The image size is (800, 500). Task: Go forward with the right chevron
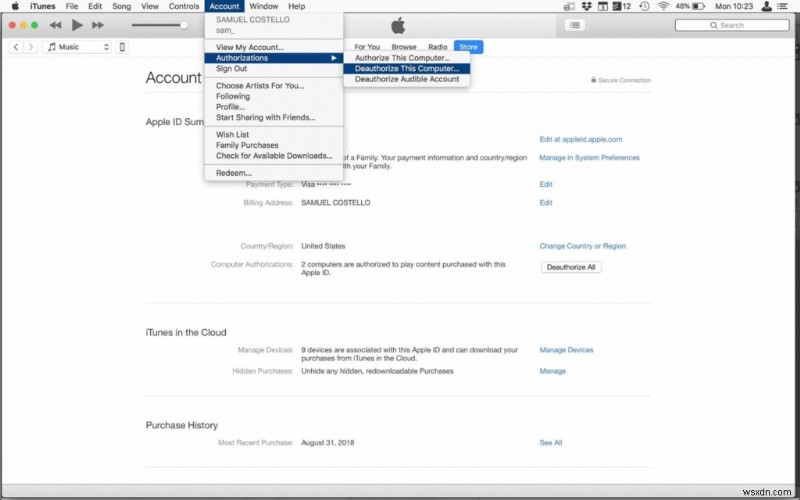coord(31,47)
